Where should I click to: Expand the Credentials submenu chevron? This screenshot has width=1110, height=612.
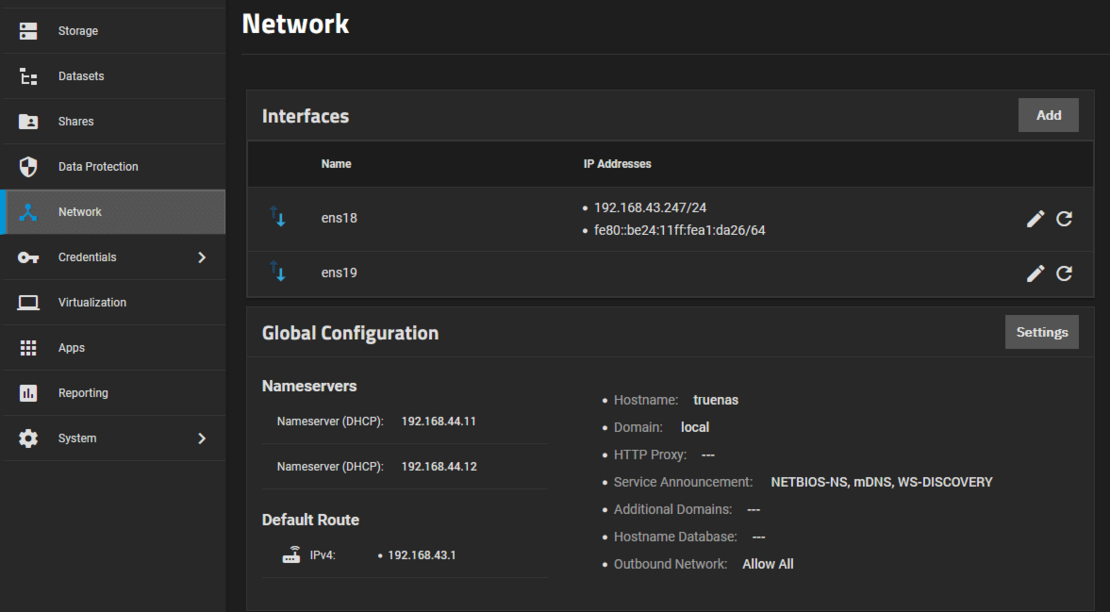point(202,257)
